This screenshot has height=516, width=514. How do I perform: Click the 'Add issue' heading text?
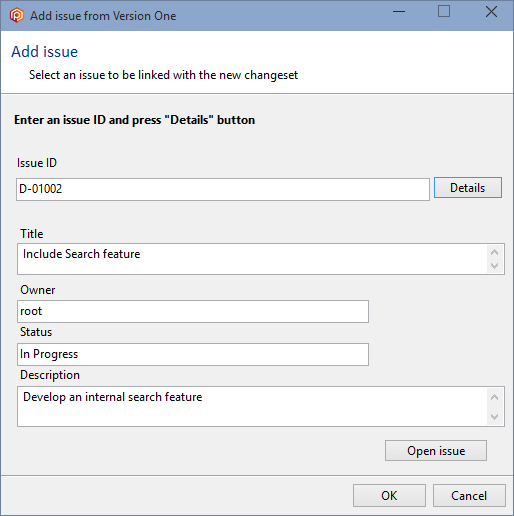[45, 52]
